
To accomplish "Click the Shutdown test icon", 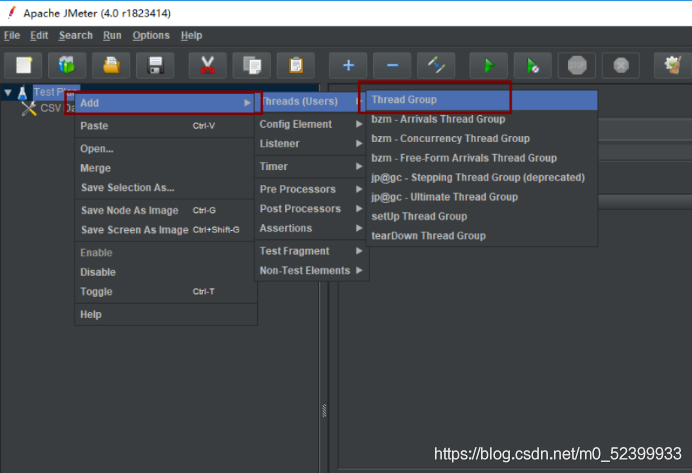I will pyautogui.click(x=621, y=66).
